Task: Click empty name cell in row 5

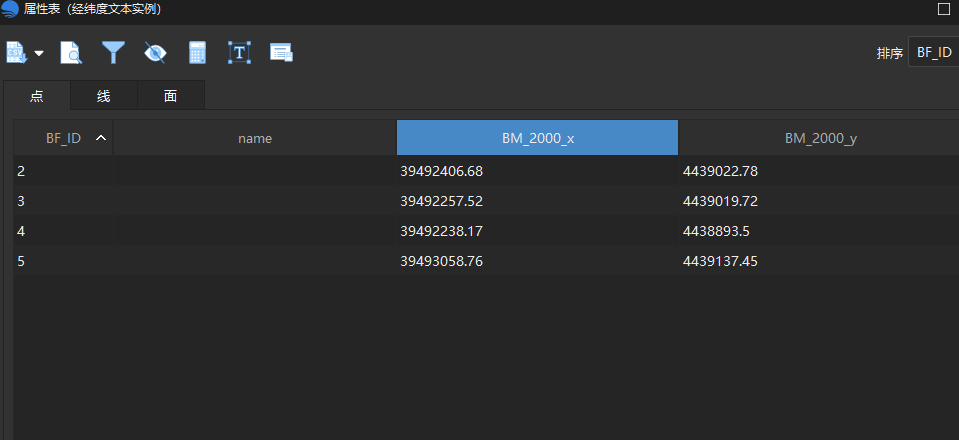Action: (254, 261)
